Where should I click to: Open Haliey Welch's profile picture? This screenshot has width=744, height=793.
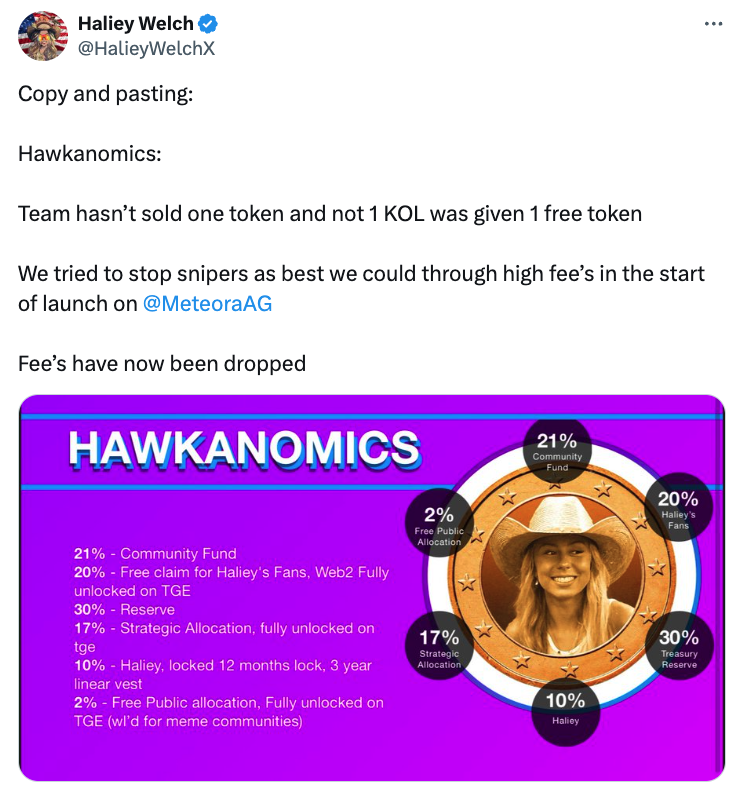[43, 36]
